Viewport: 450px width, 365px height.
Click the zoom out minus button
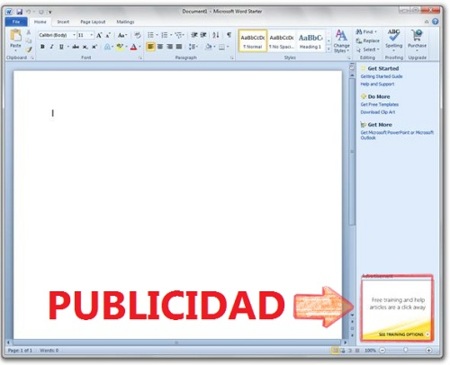point(382,350)
